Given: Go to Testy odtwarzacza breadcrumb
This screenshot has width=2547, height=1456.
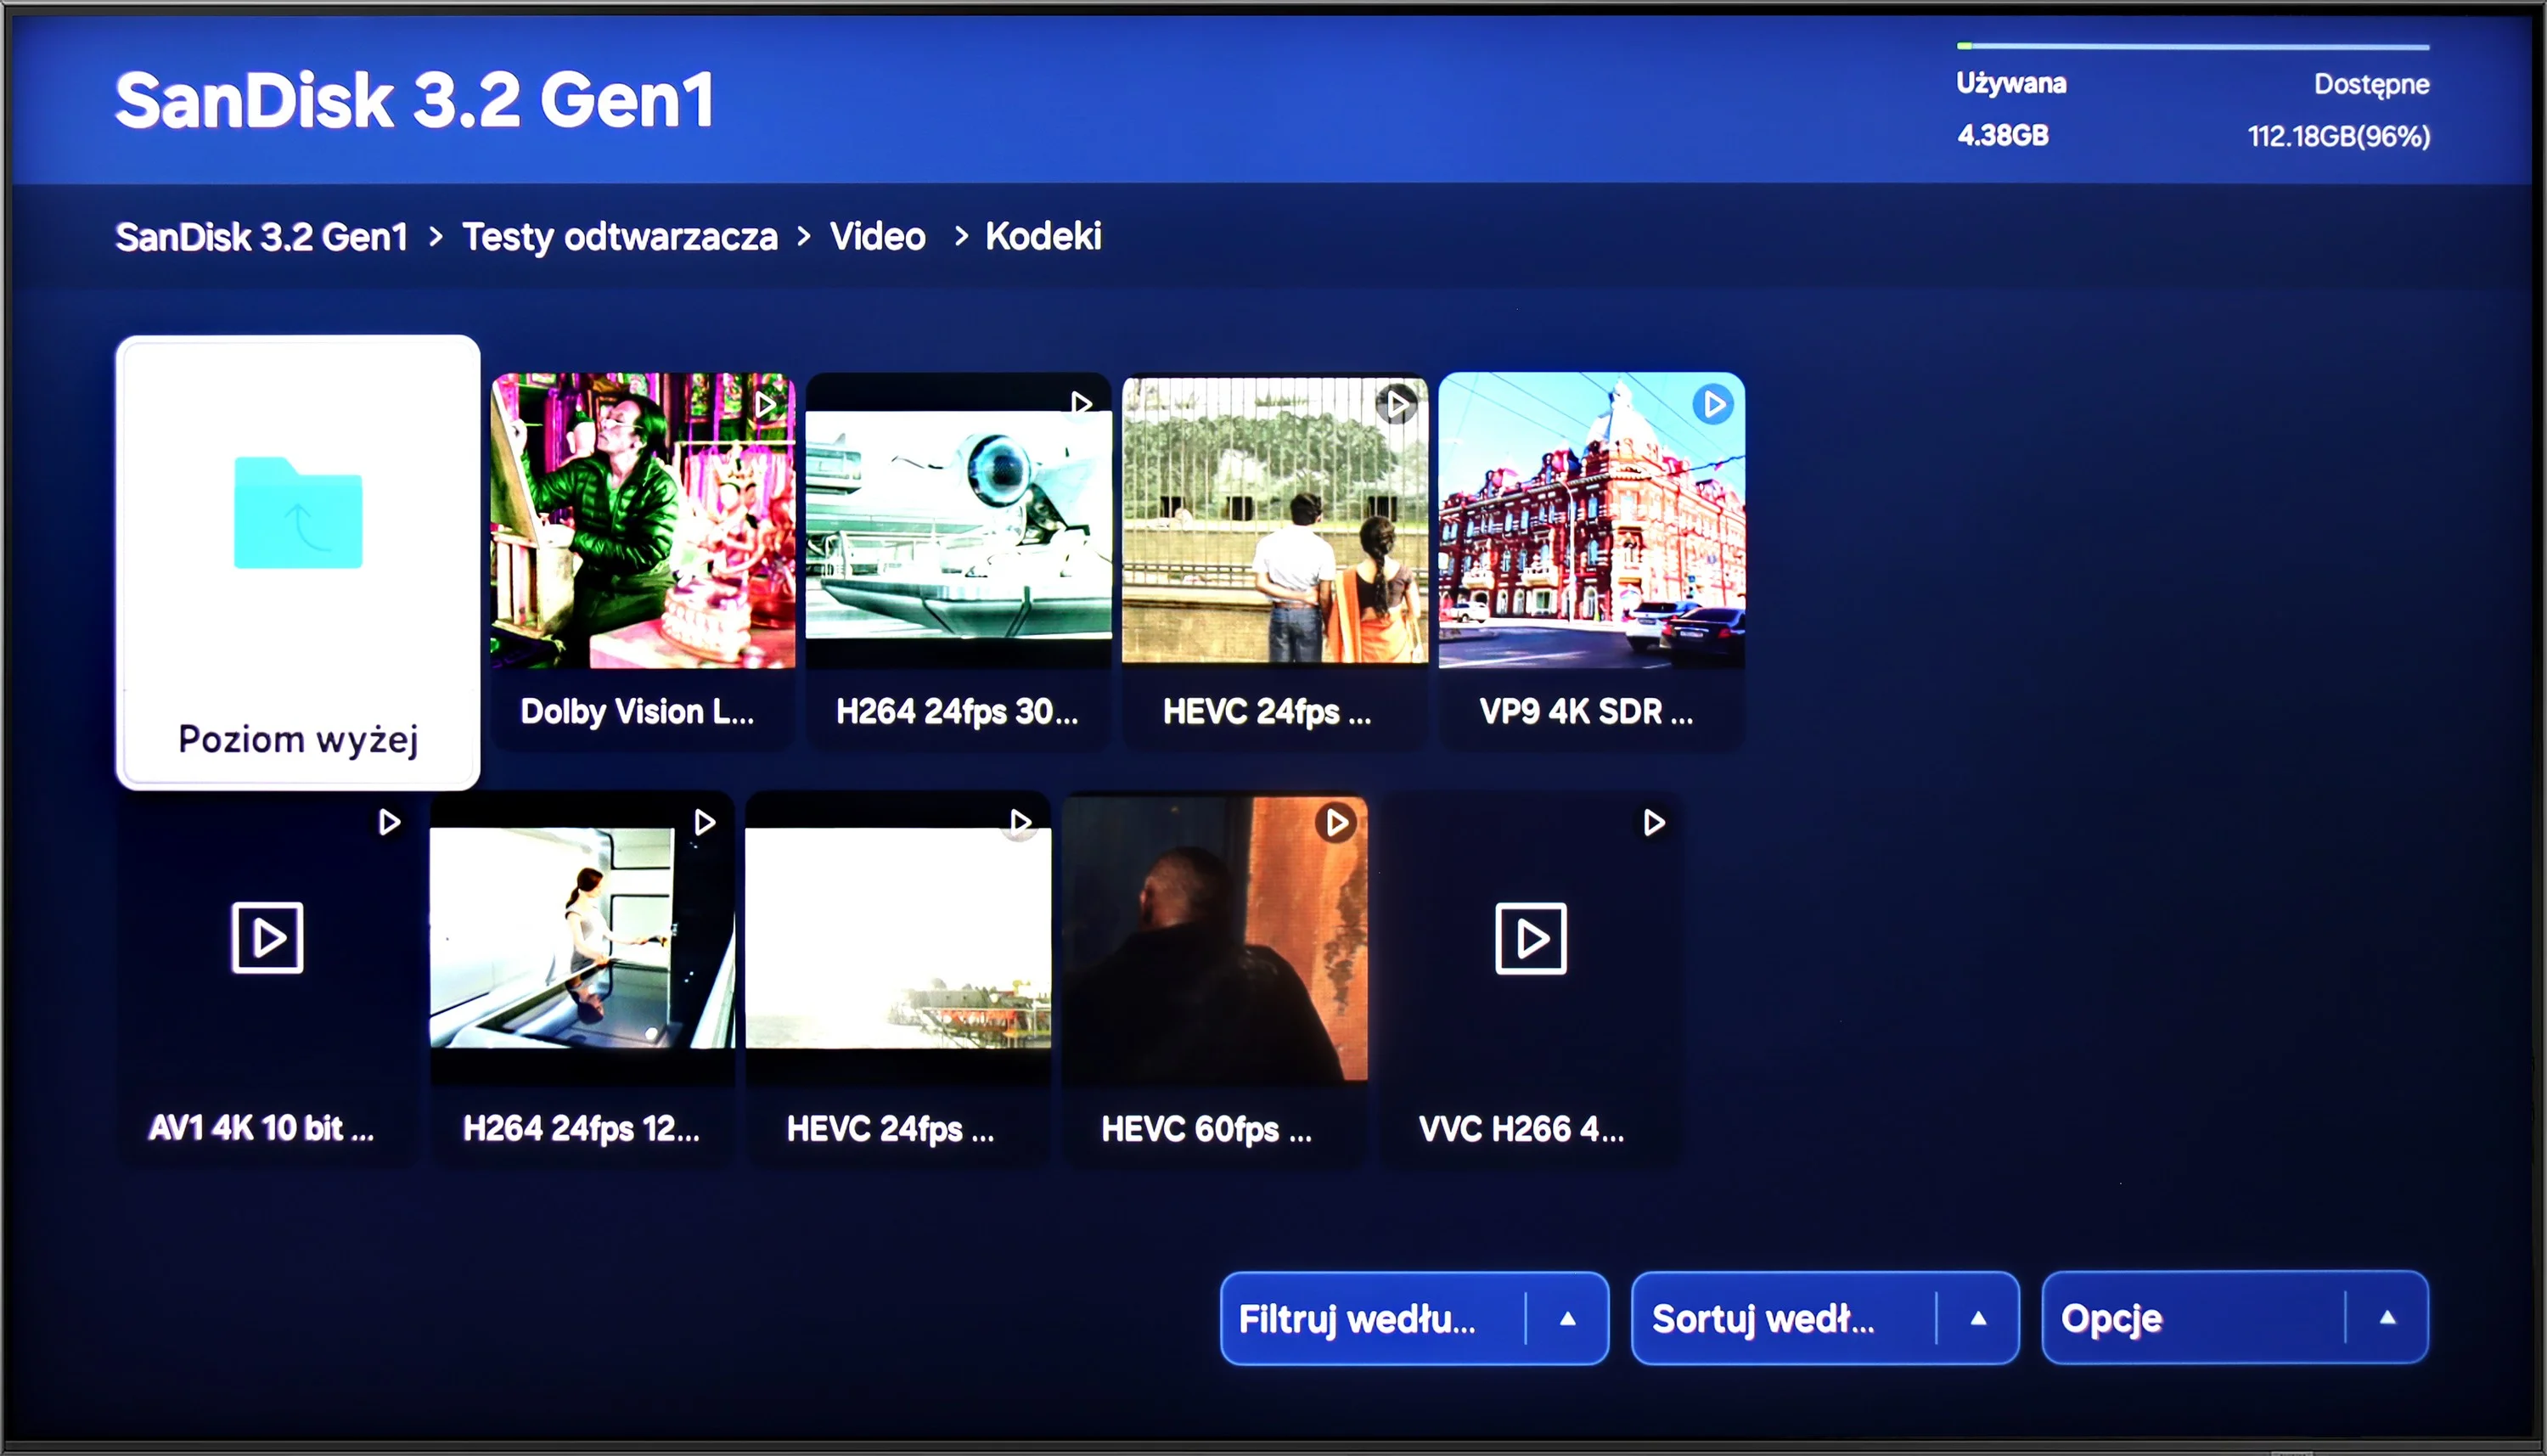Looking at the screenshot, I should (x=620, y=237).
